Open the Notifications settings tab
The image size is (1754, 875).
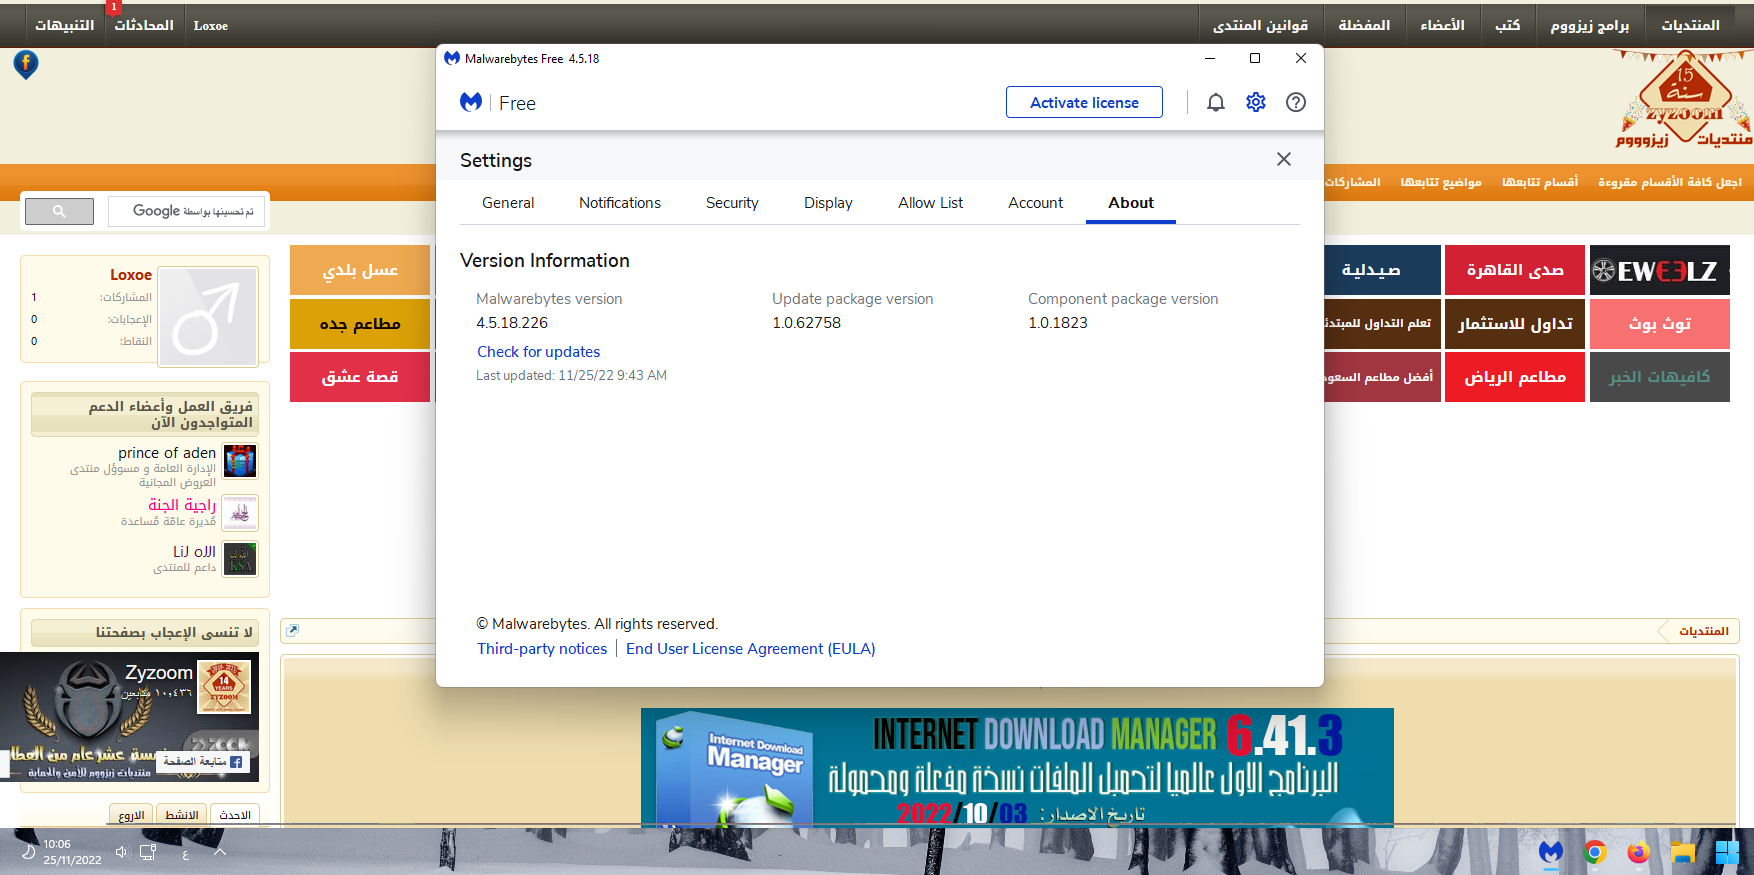pyautogui.click(x=620, y=203)
